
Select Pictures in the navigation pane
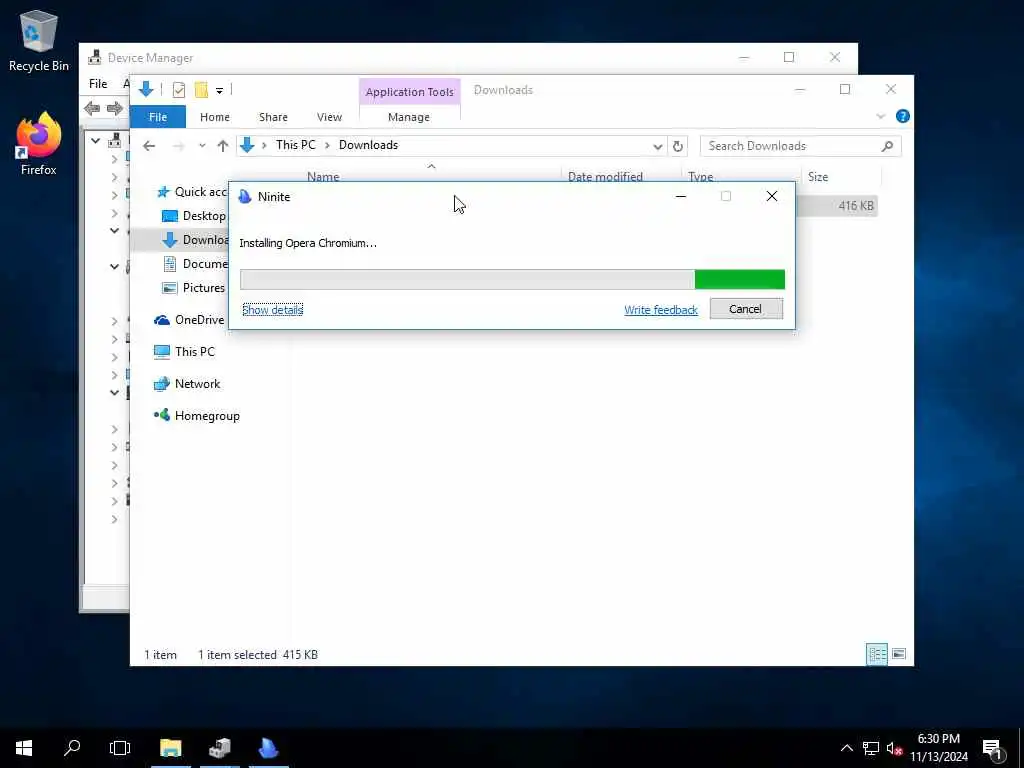[193, 288]
